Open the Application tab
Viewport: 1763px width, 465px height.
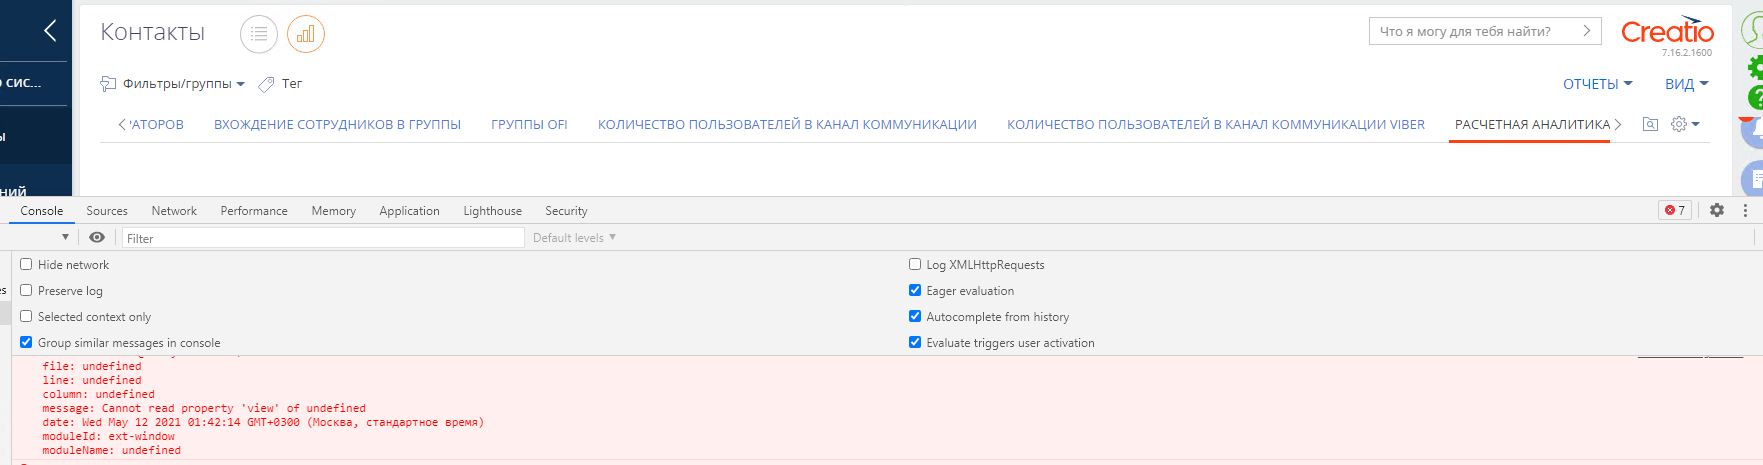tap(409, 211)
